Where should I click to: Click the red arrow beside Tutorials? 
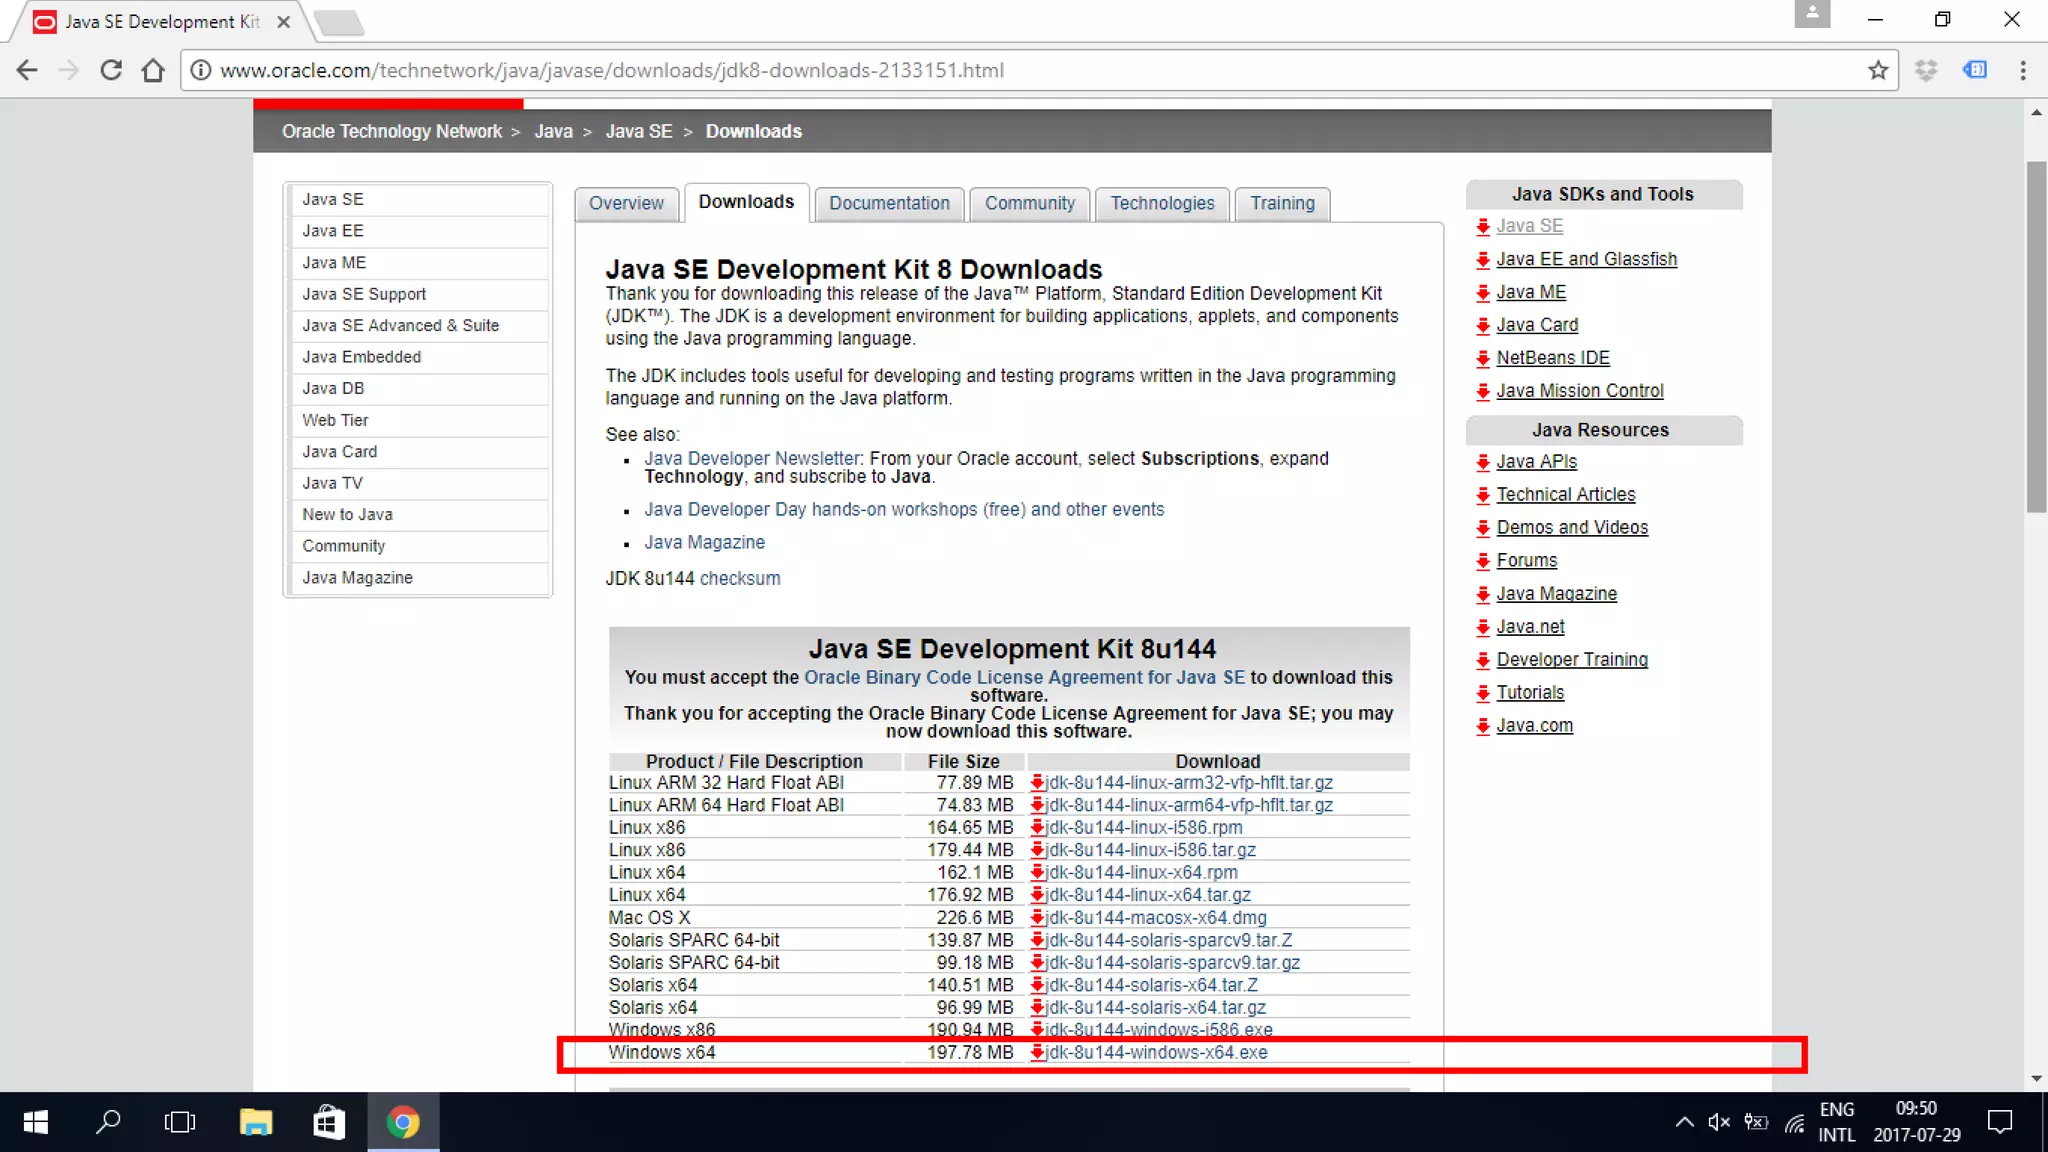(1482, 693)
